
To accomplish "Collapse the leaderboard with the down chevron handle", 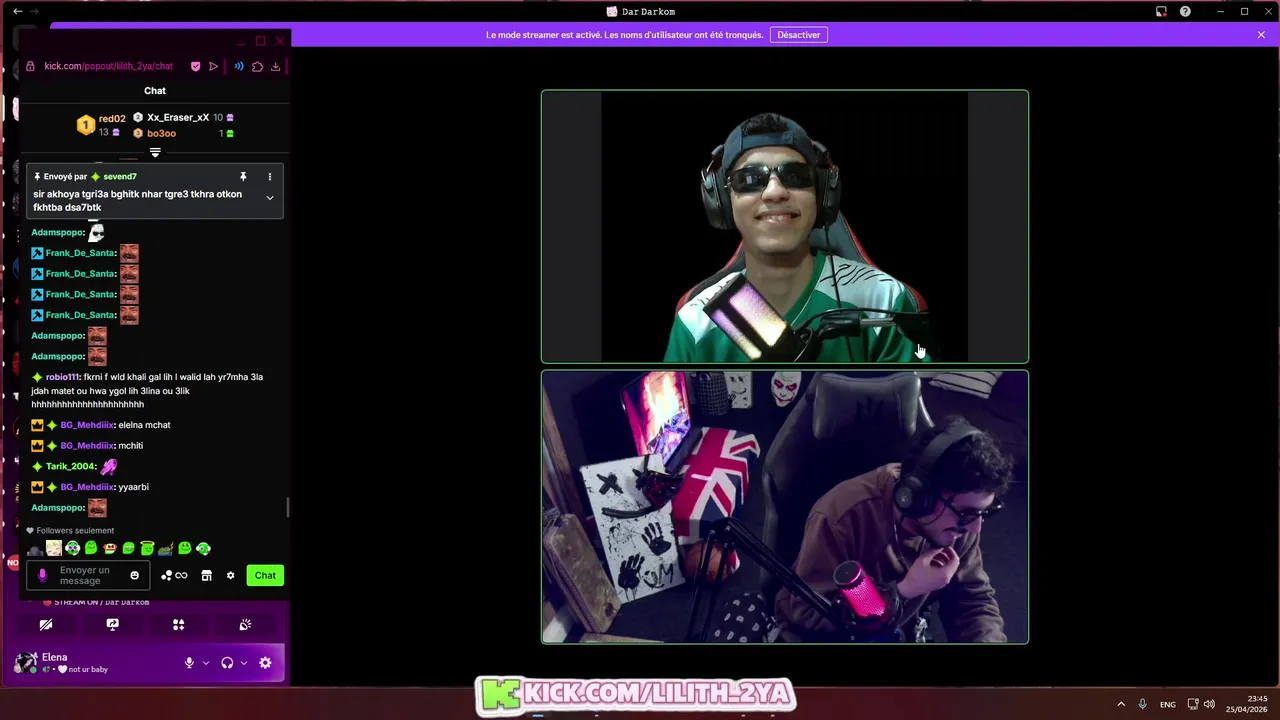I will [155, 153].
